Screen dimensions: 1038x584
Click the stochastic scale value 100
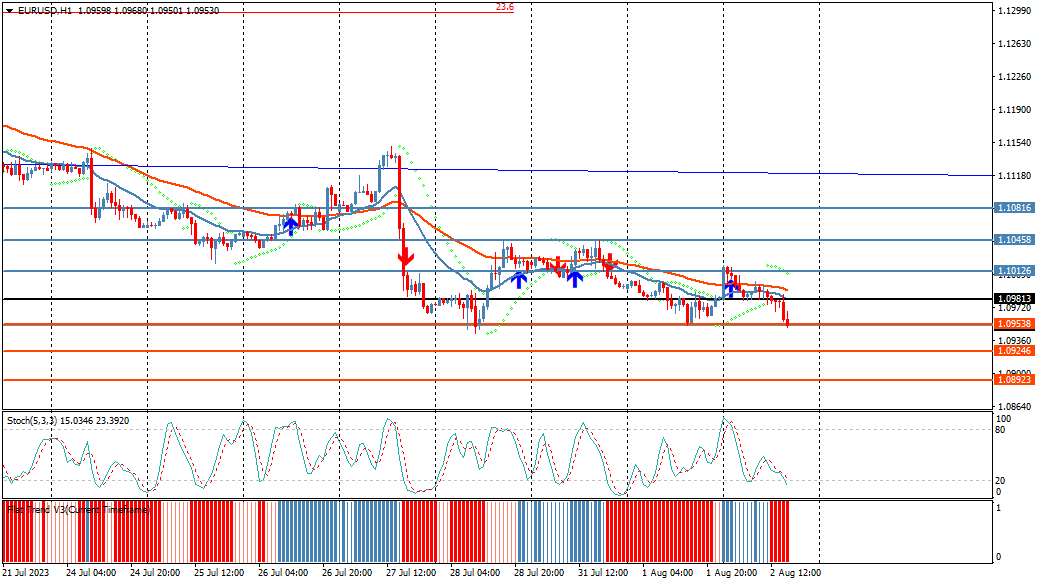[x=1003, y=419]
